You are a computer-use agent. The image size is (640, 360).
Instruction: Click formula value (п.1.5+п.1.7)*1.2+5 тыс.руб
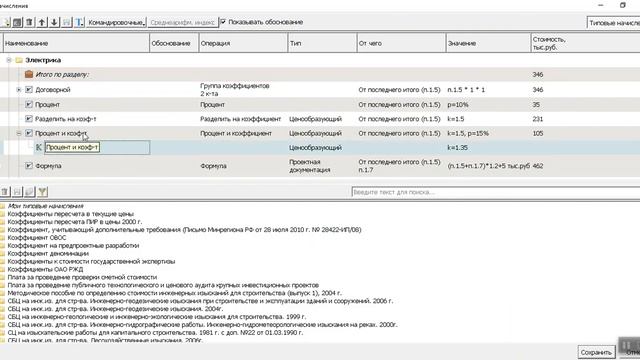click(489, 166)
